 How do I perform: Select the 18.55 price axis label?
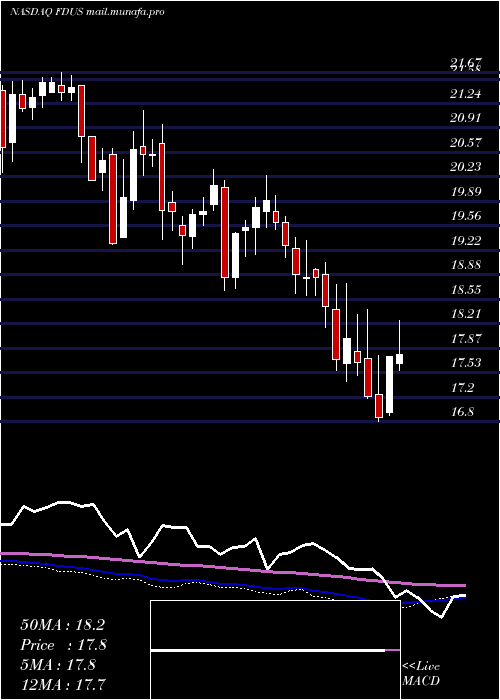point(466,290)
